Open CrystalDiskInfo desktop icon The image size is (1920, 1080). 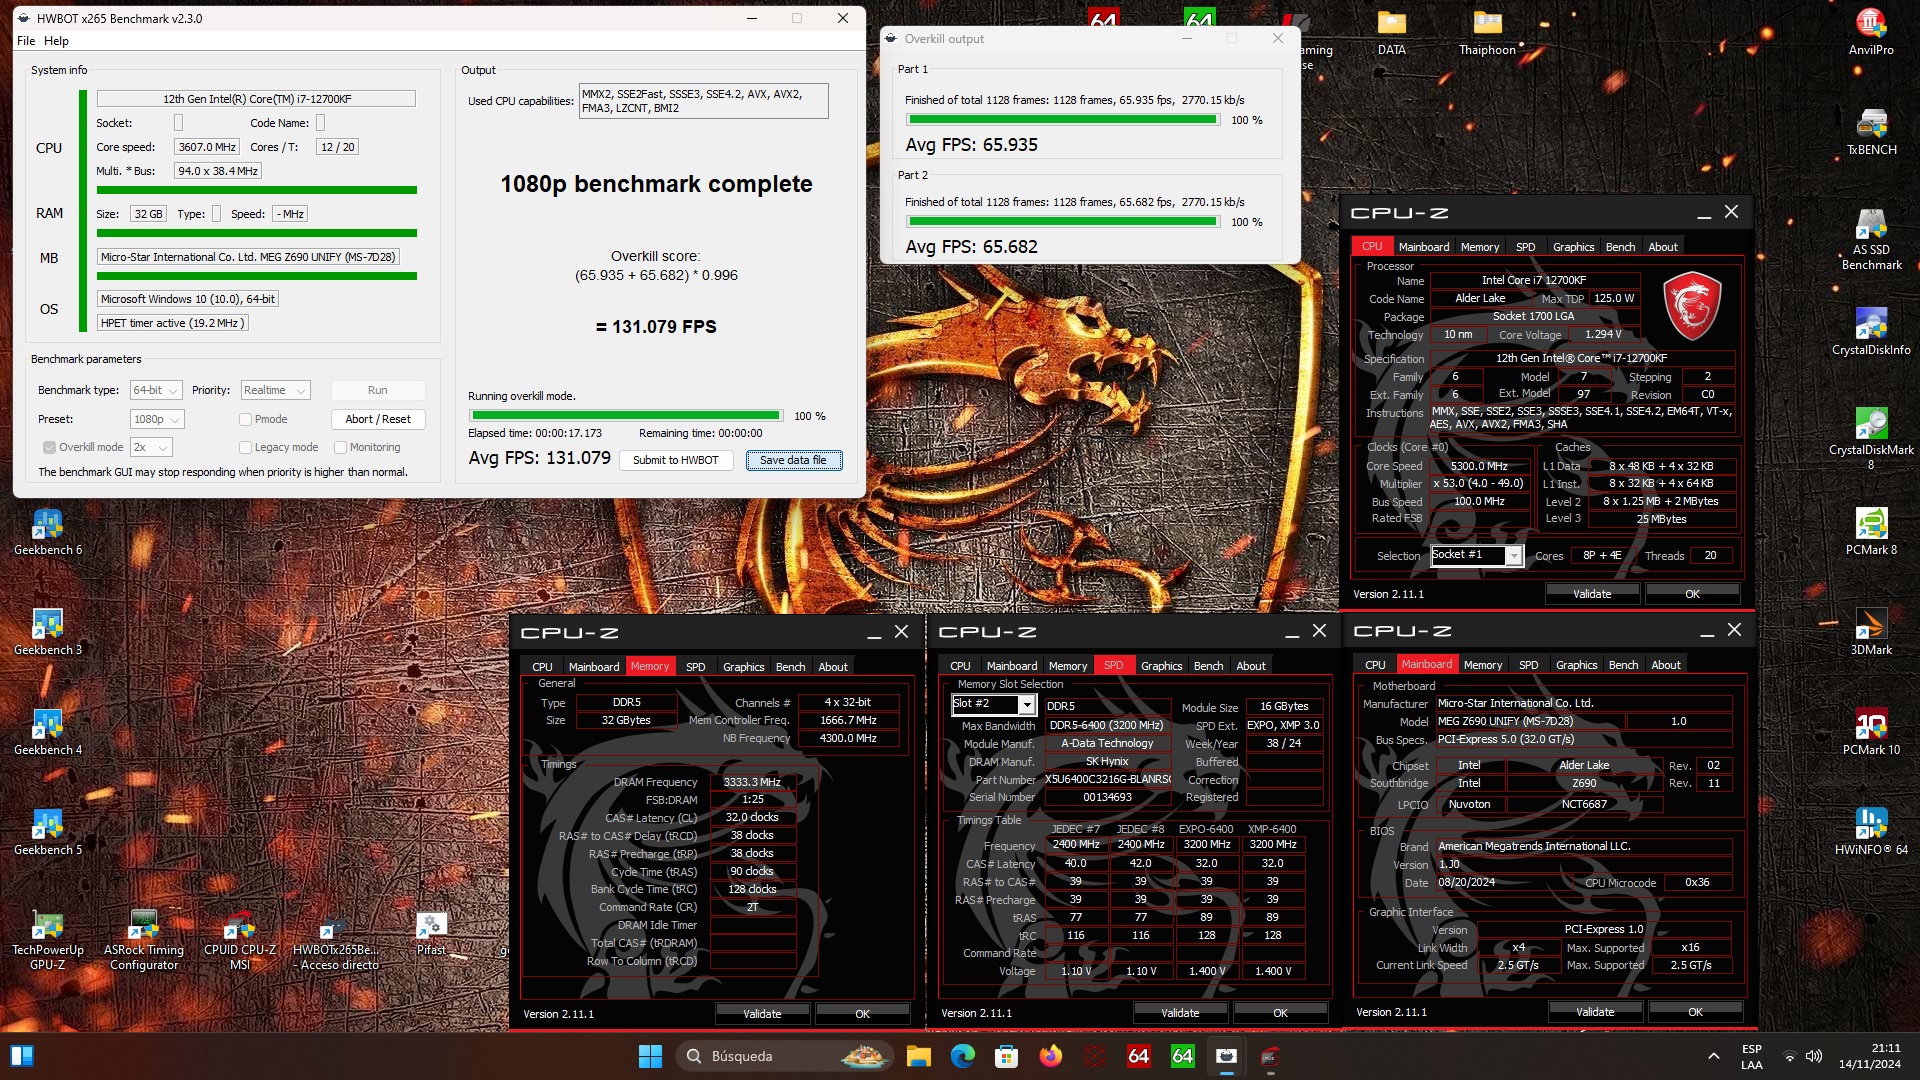click(1871, 331)
